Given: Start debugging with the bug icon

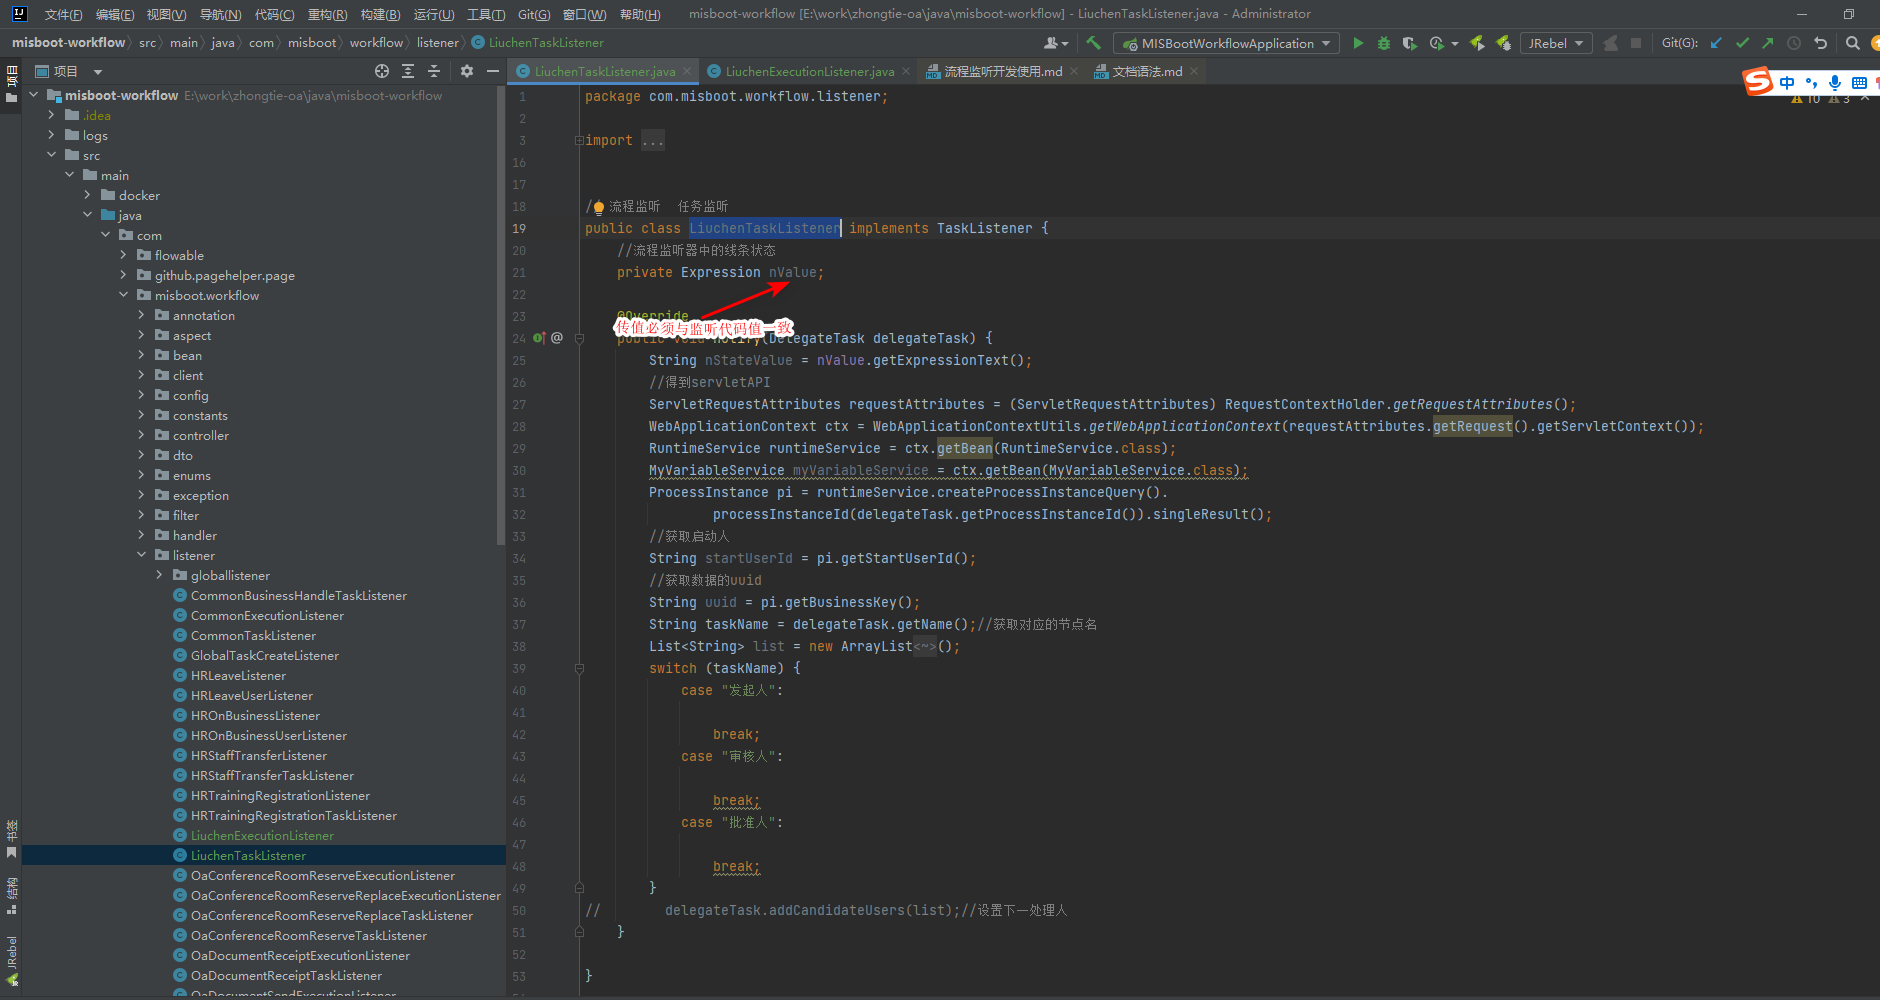Looking at the screenshot, I should (x=1384, y=43).
